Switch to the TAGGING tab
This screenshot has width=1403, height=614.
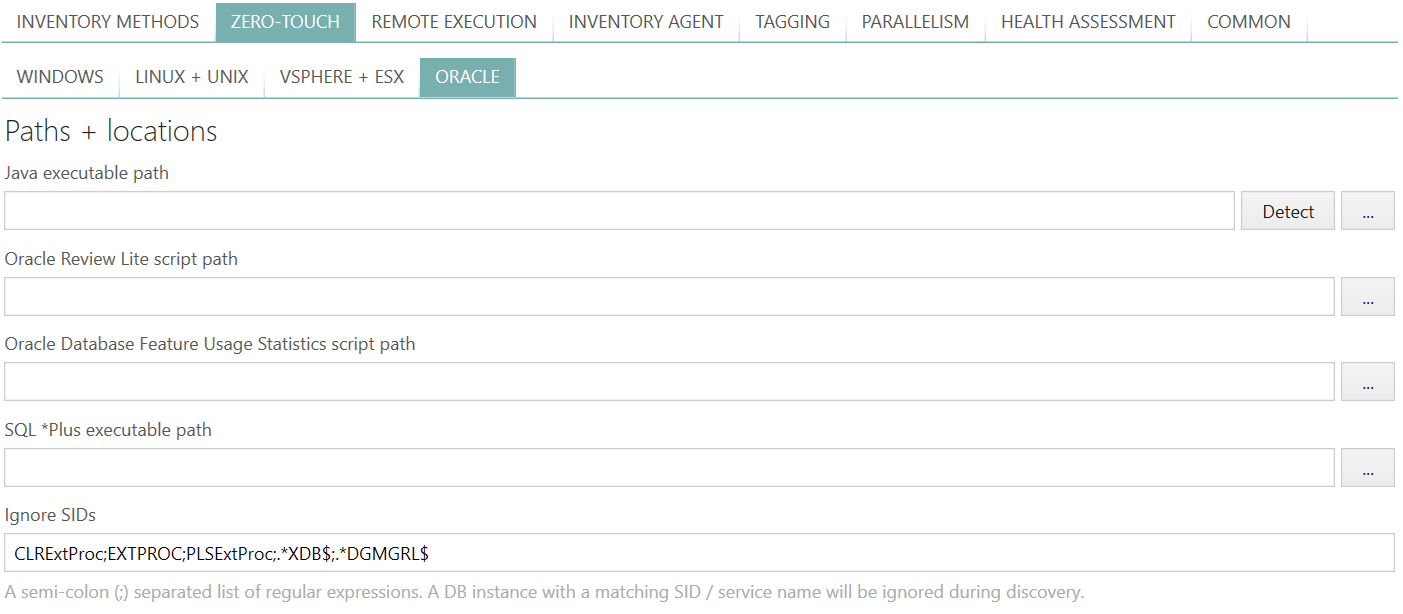(792, 21)
